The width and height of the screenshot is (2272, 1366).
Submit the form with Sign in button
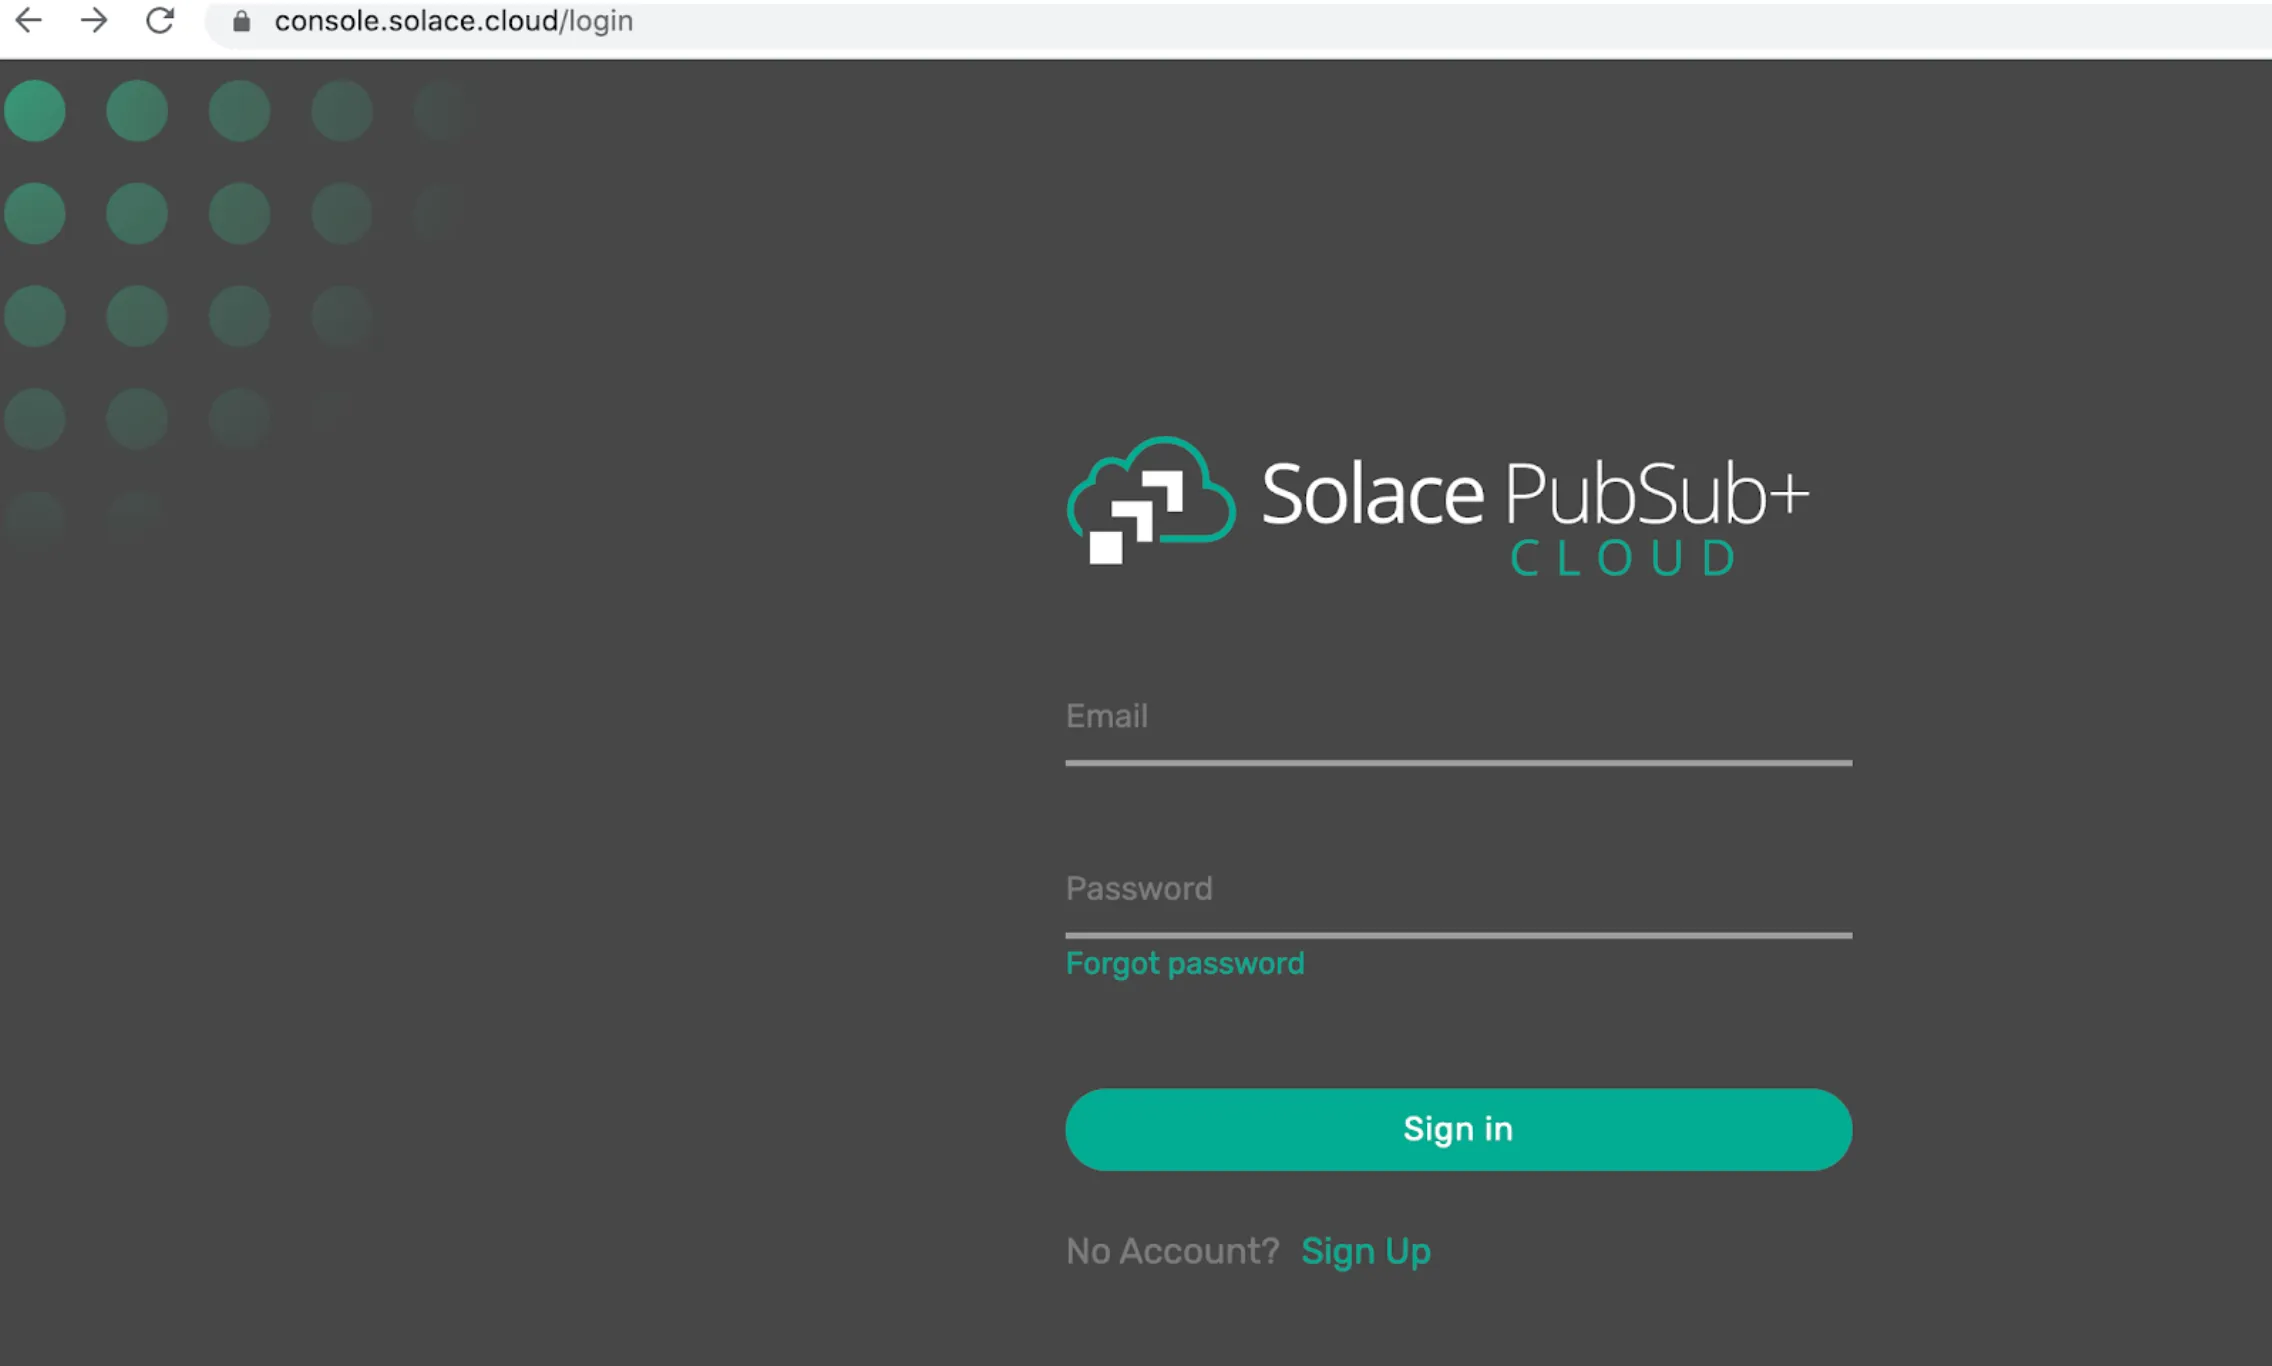click(x=1458, y=1129)
